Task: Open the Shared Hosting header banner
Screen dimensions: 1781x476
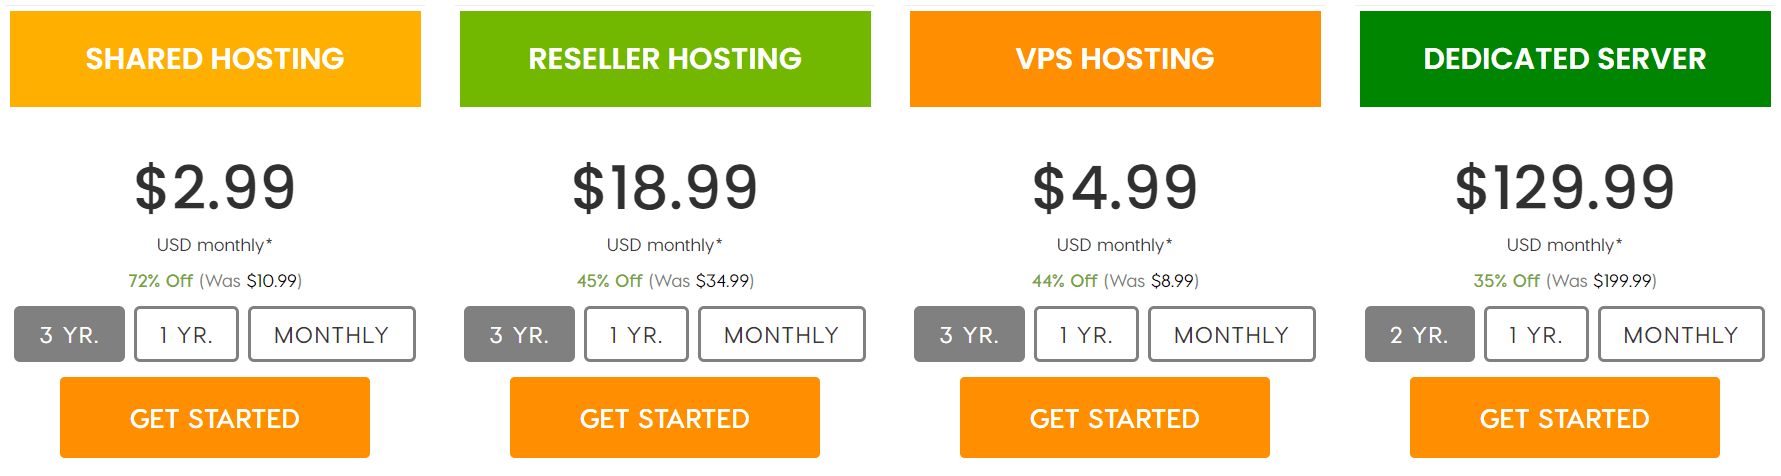Action: pos(215,59)
